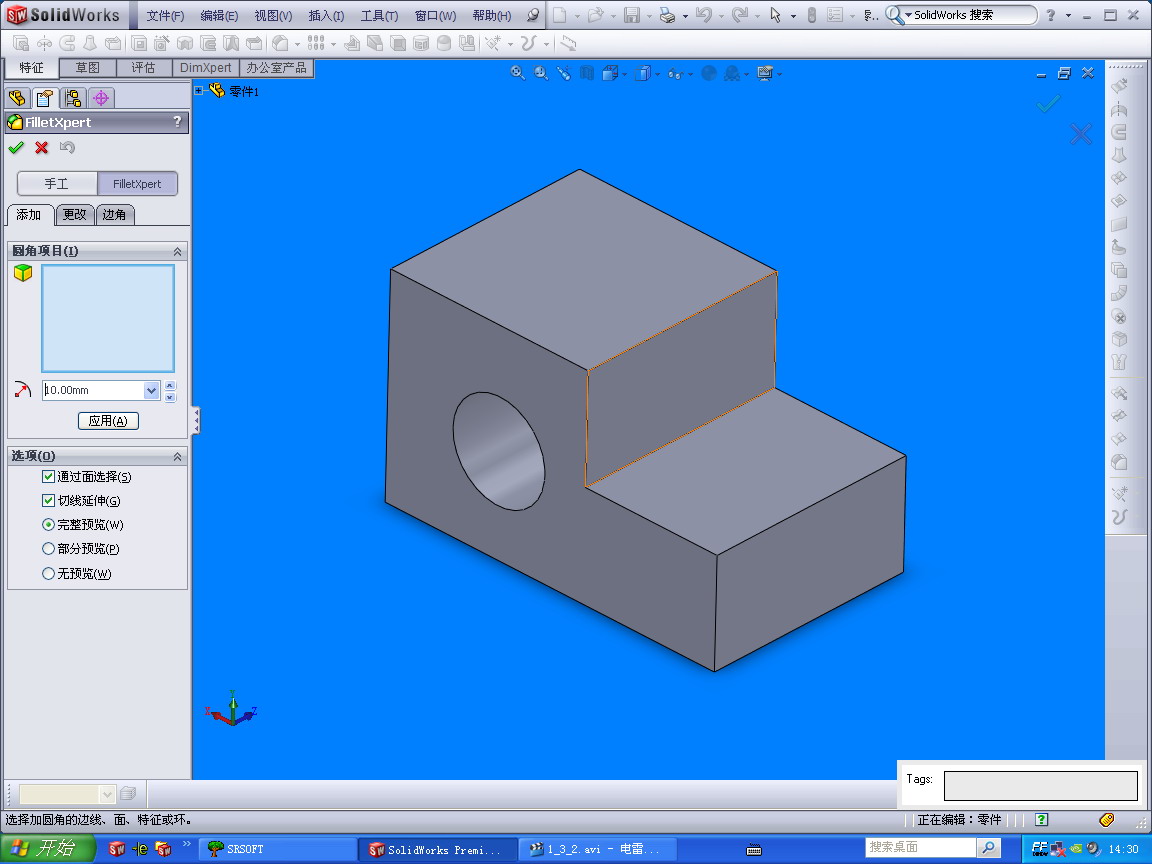Click Zoom to Fit in view toolbar
This screenshot has width=1152, height=864.
[518, 73]
